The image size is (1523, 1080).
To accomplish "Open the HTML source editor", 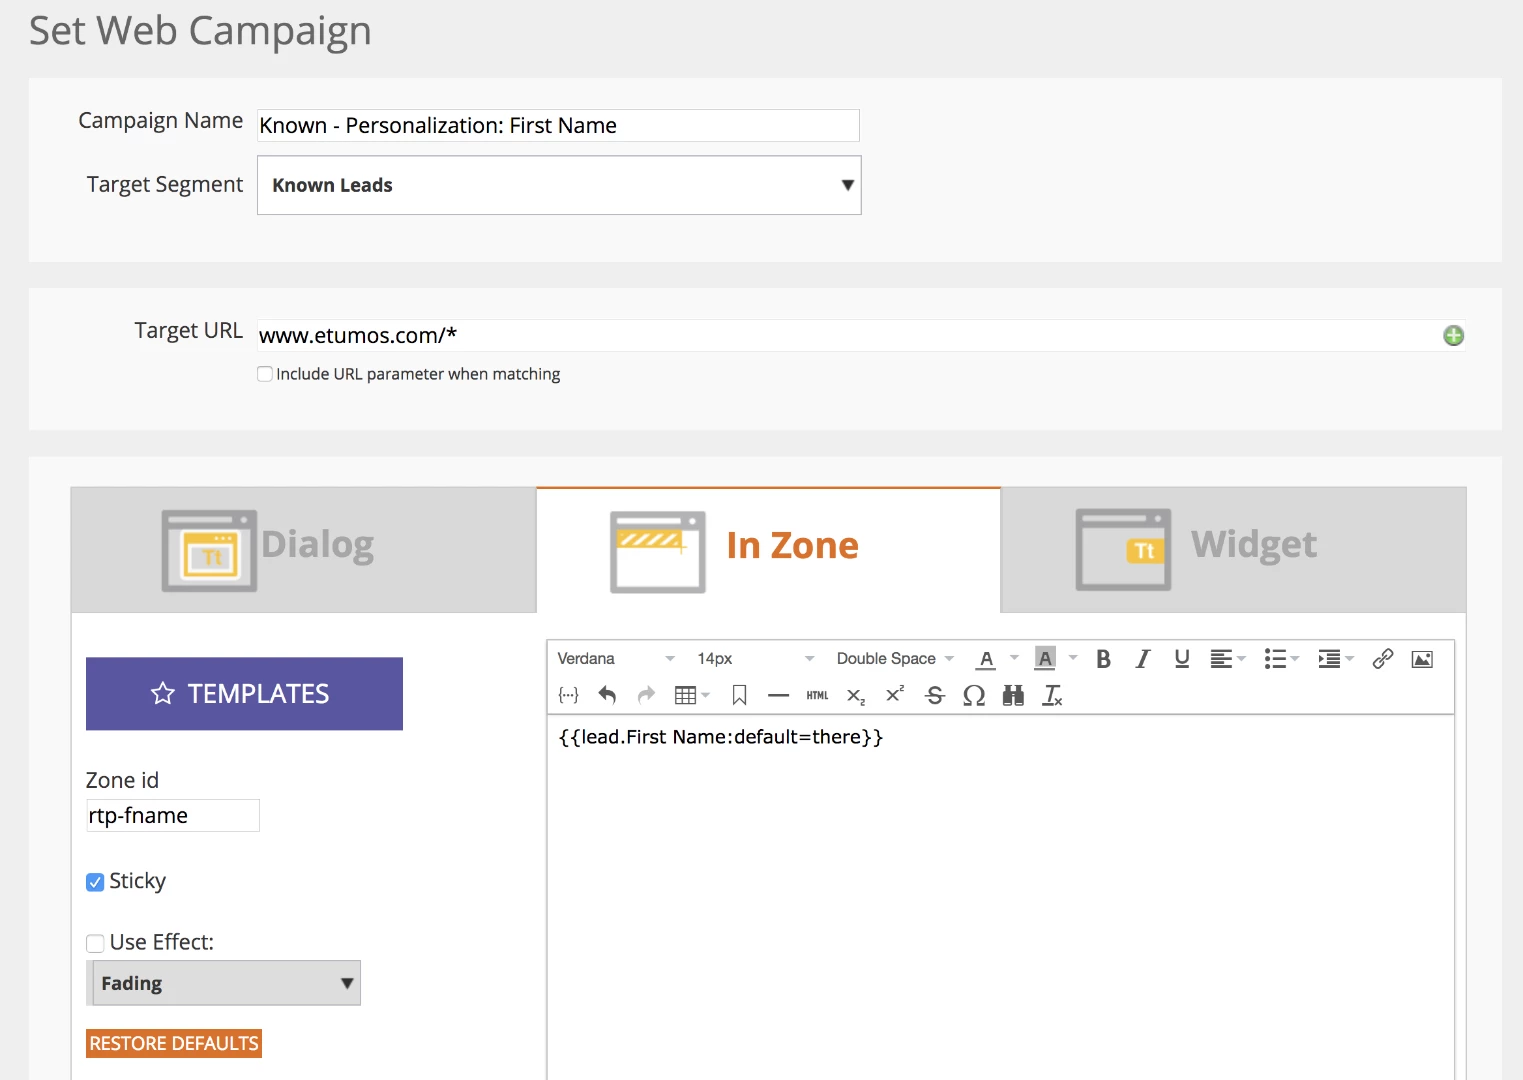I will (x=817, y=695).
